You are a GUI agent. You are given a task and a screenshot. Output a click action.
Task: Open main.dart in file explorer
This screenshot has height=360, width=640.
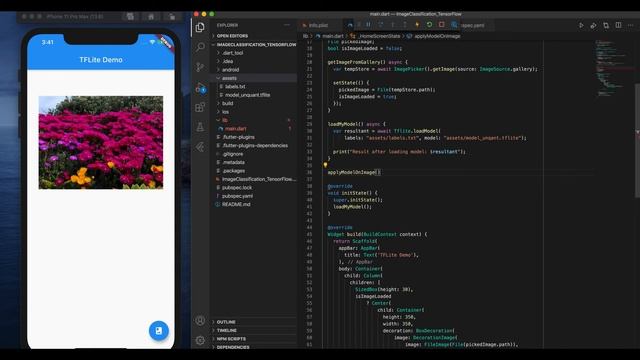tap(253, 129)
